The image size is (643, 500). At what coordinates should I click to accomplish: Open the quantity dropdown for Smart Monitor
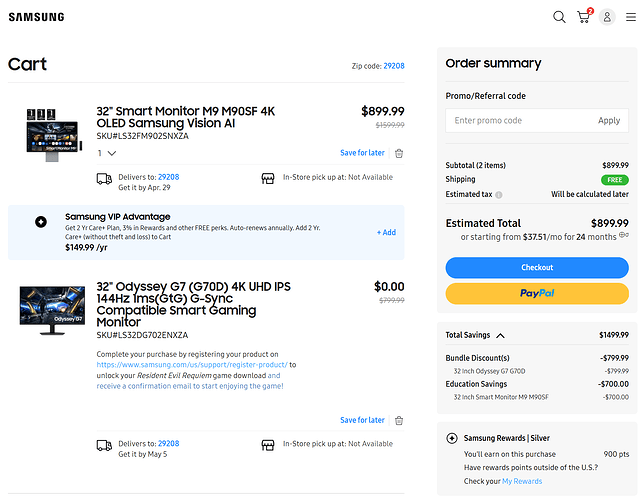107,153
